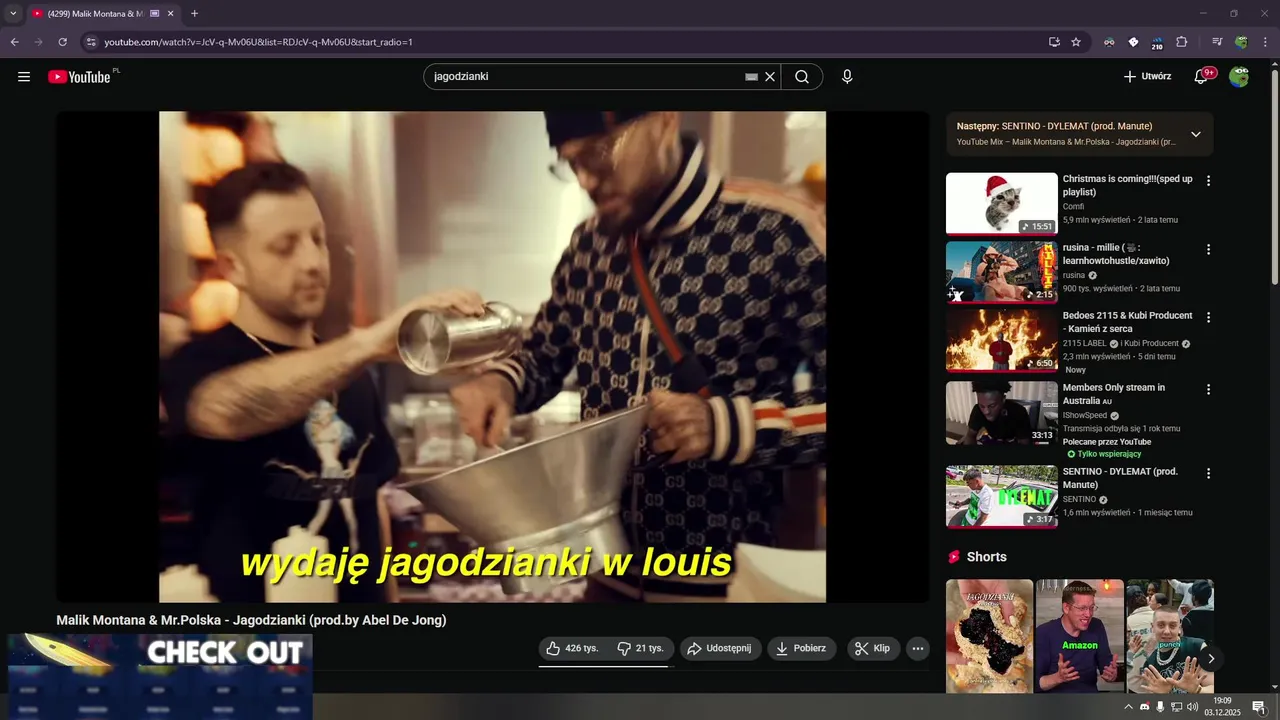Screen dimensions: 1280x720
Task: Click the Następny: SENTINO - DYLEMAT header
Action: [x=1054, y=126]
